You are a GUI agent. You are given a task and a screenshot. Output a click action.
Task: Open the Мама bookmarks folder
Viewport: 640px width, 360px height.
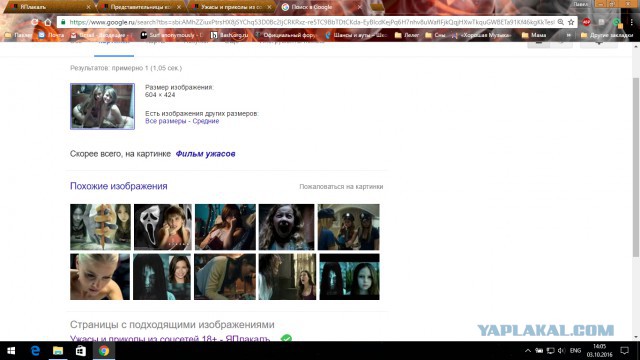click(x=534, y=35)
